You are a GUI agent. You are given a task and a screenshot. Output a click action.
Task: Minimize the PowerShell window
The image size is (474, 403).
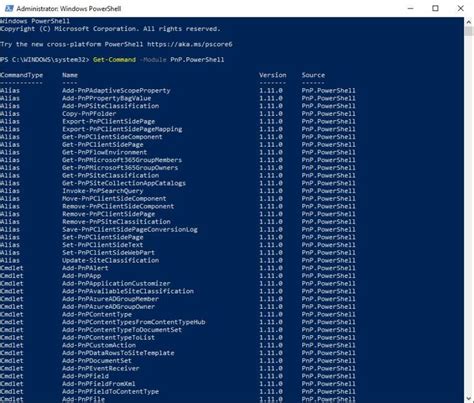click(410, 8)
